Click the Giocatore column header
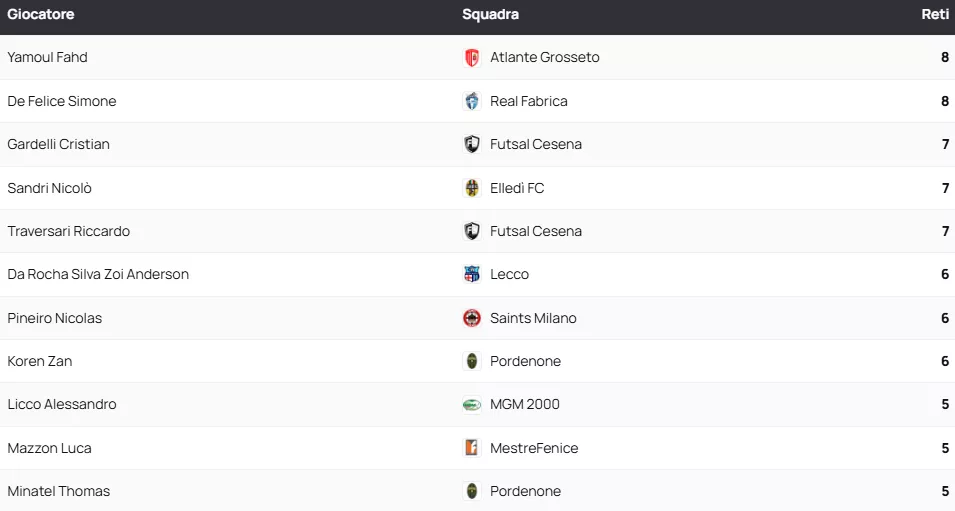955x511 pixels. coord(41,15)
